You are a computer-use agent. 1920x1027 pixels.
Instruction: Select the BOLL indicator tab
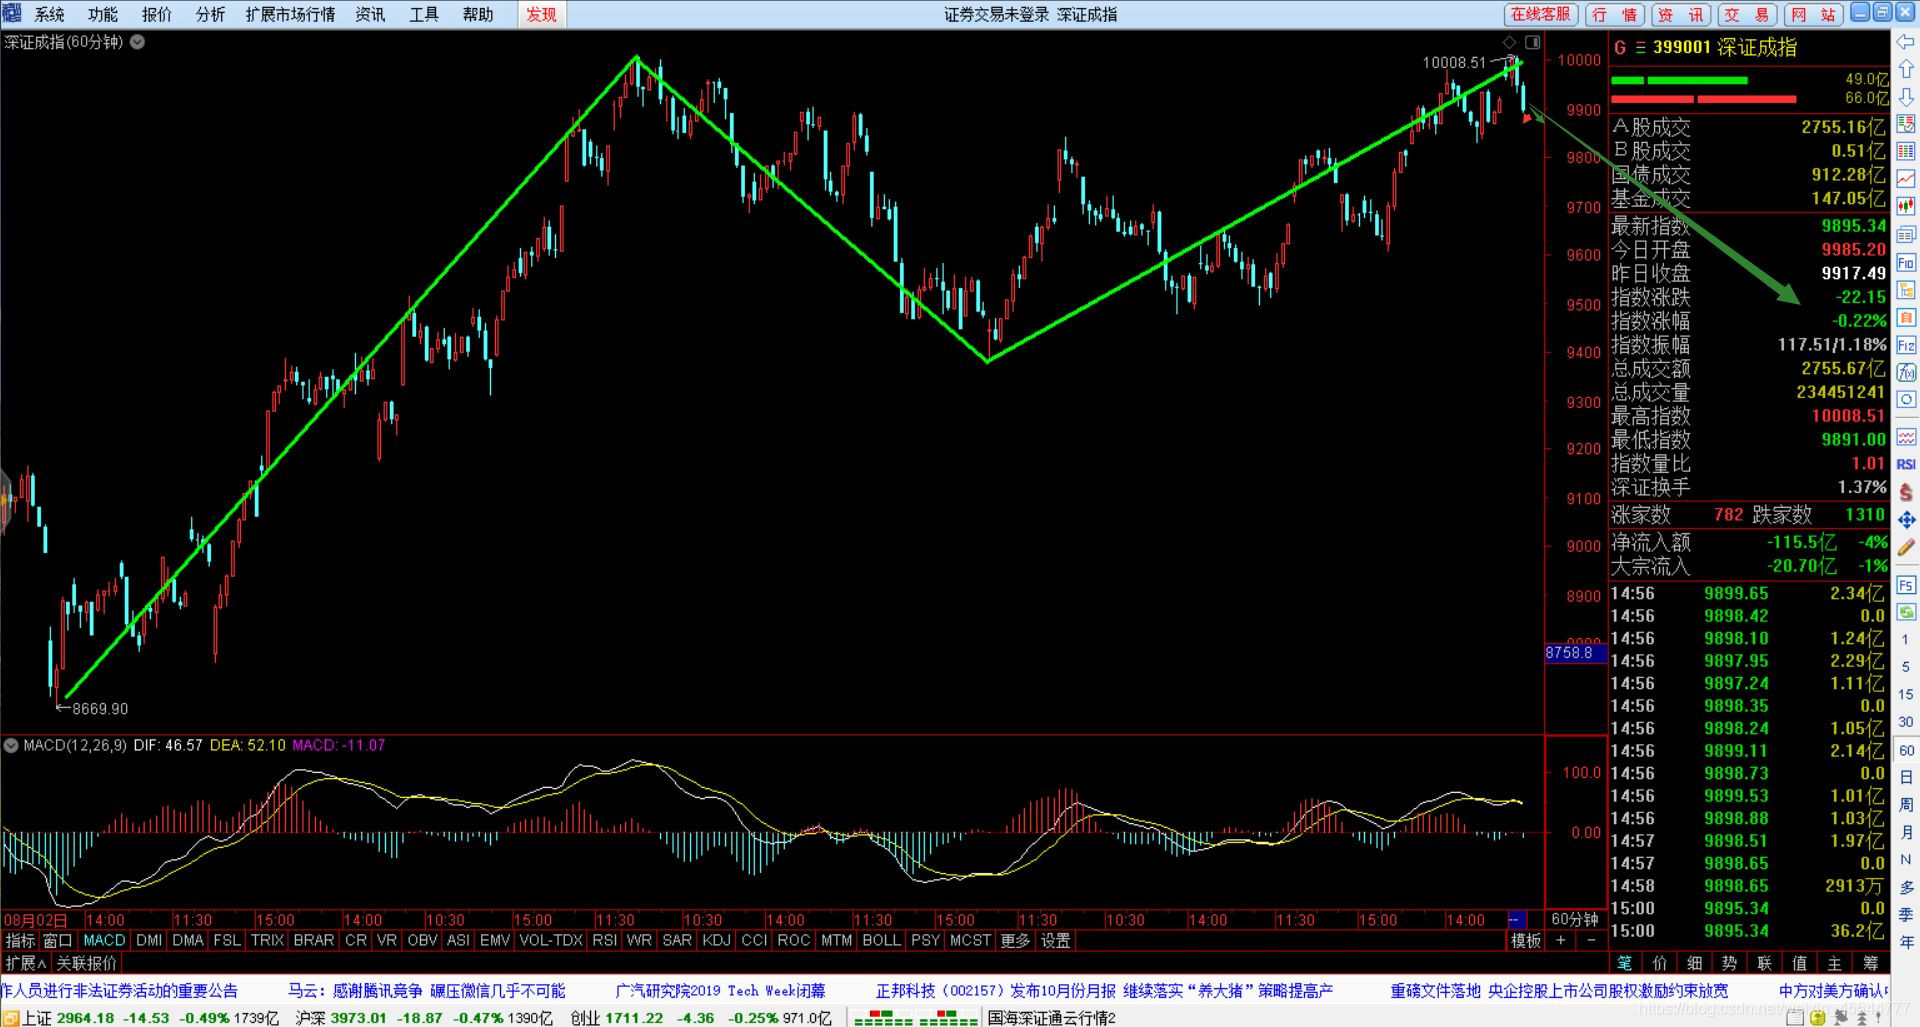click(881, 940)
